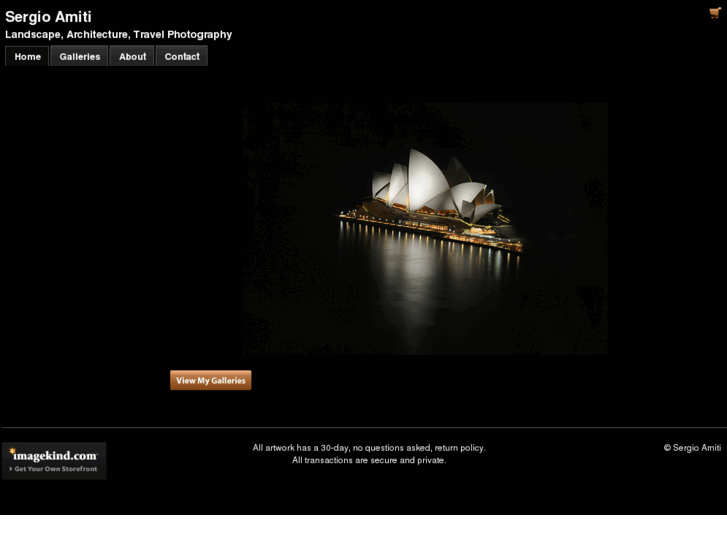Open the Contact tab

tap(182, 56)
